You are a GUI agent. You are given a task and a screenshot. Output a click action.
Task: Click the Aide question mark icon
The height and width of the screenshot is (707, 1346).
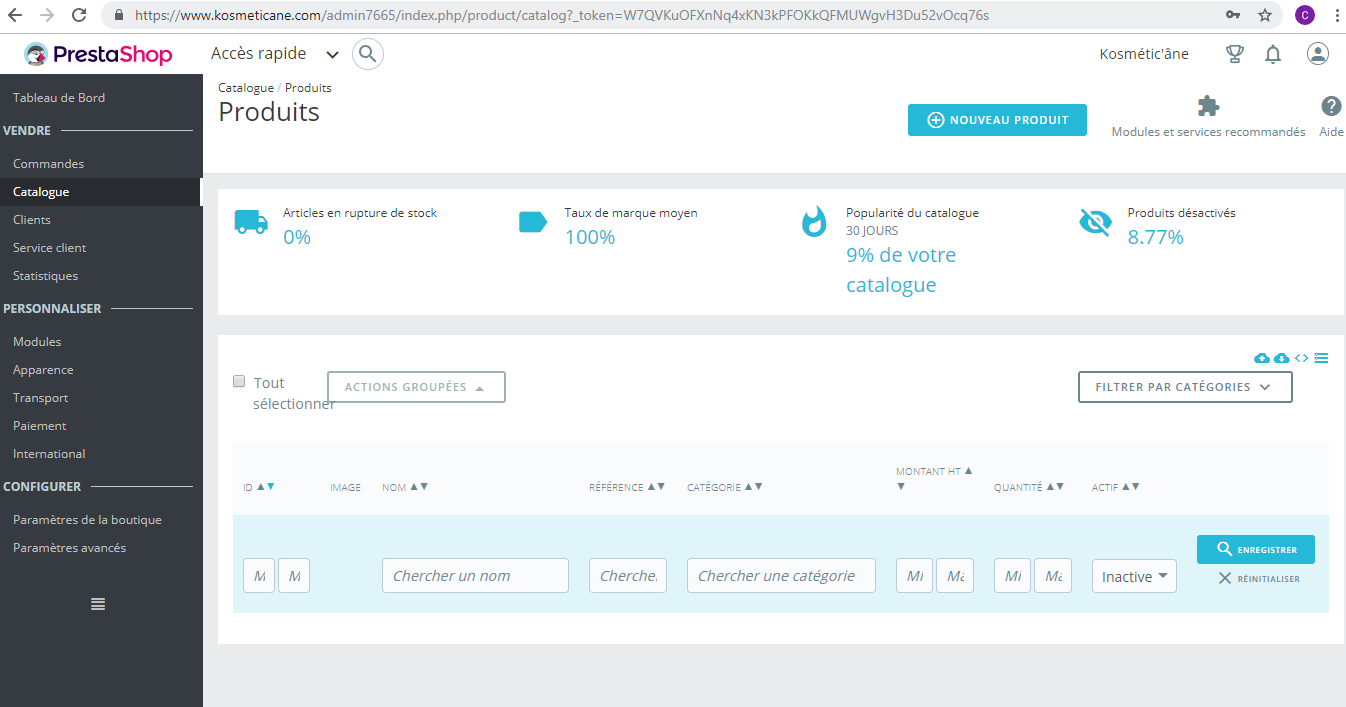pyautogui.click(x=1331, y=106)
